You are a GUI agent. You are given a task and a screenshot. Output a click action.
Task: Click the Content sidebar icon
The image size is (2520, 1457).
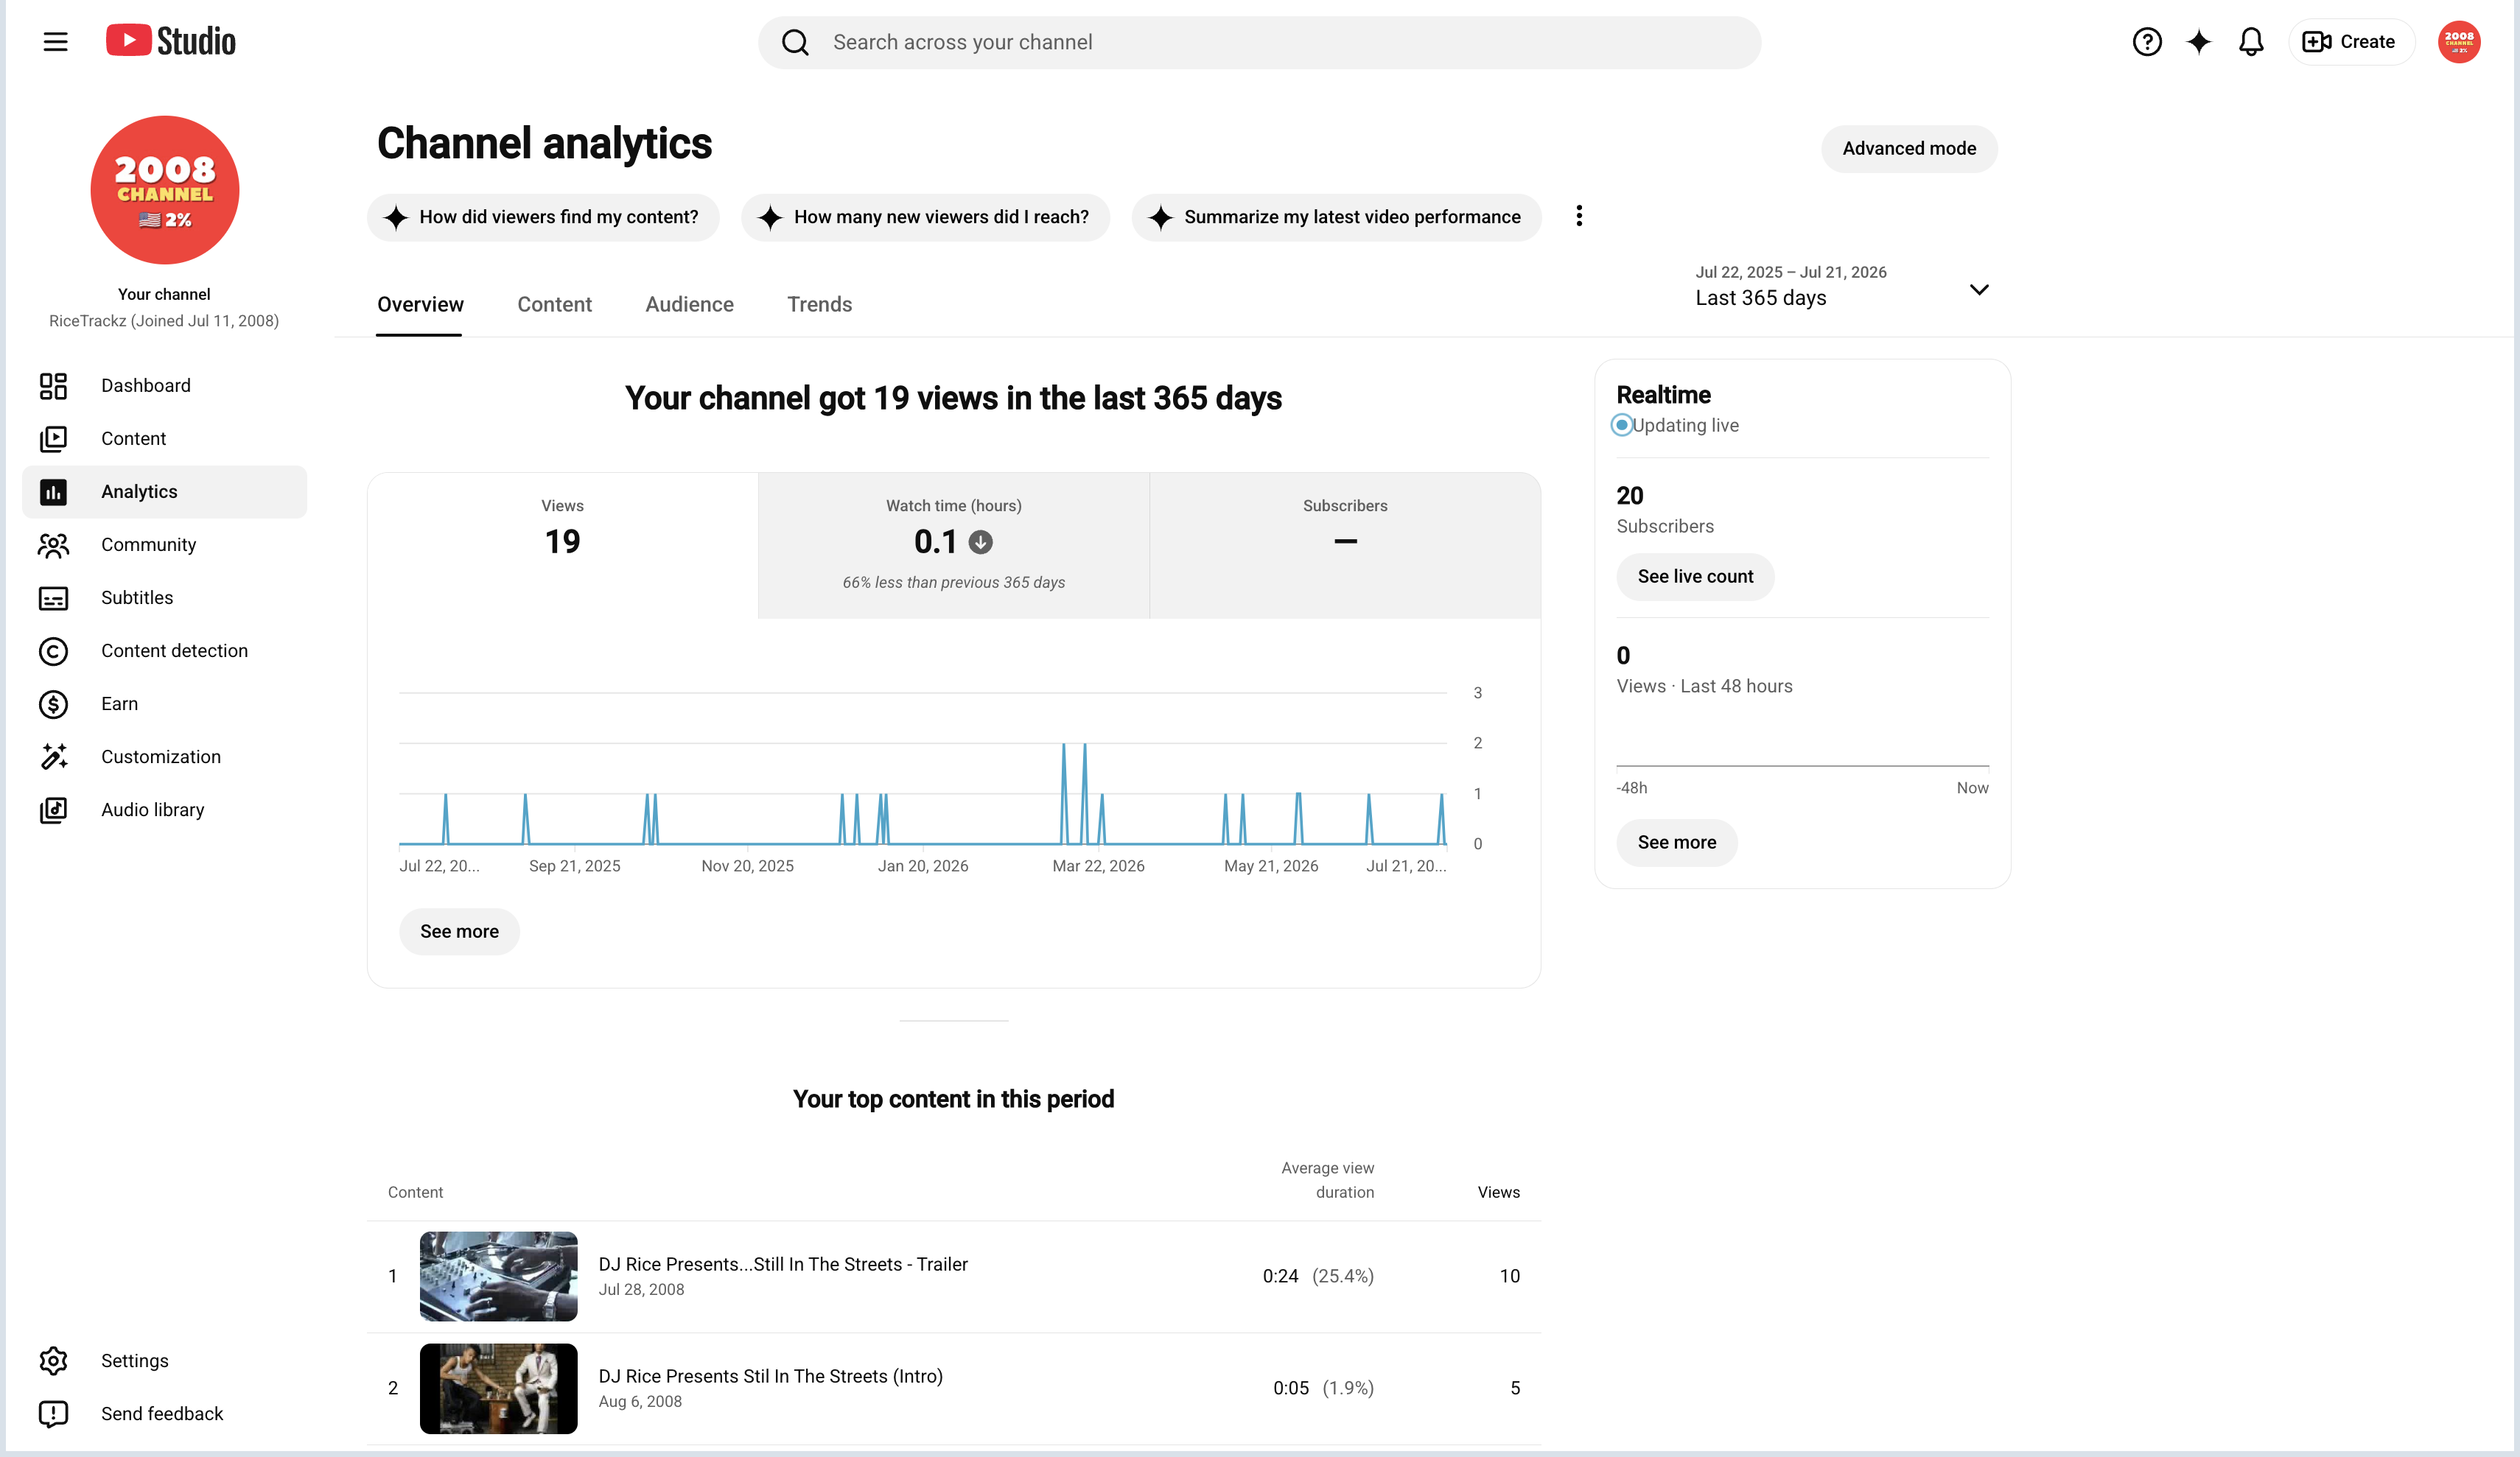(53, 439)
